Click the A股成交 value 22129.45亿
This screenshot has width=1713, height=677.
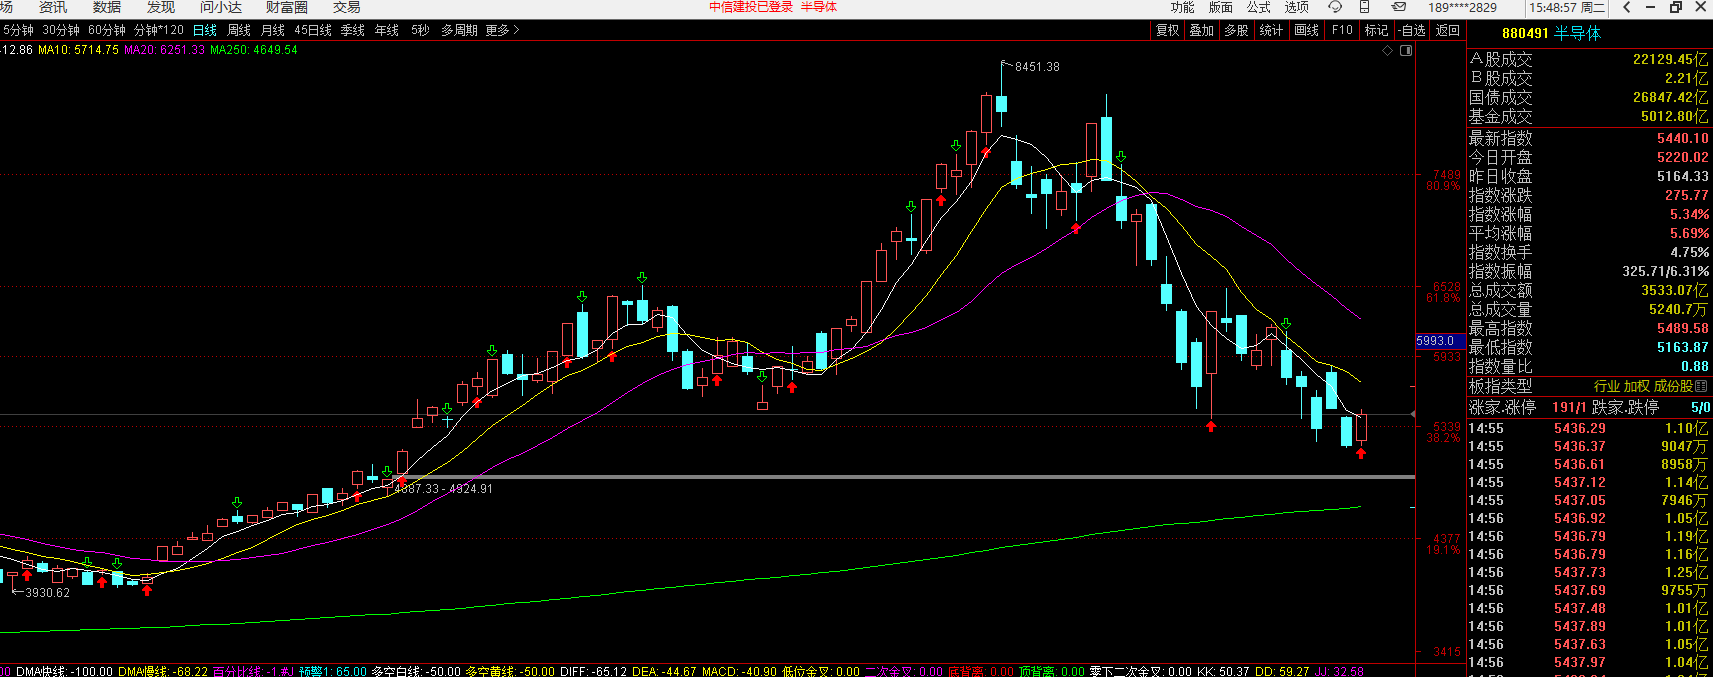coord(1670,59)
